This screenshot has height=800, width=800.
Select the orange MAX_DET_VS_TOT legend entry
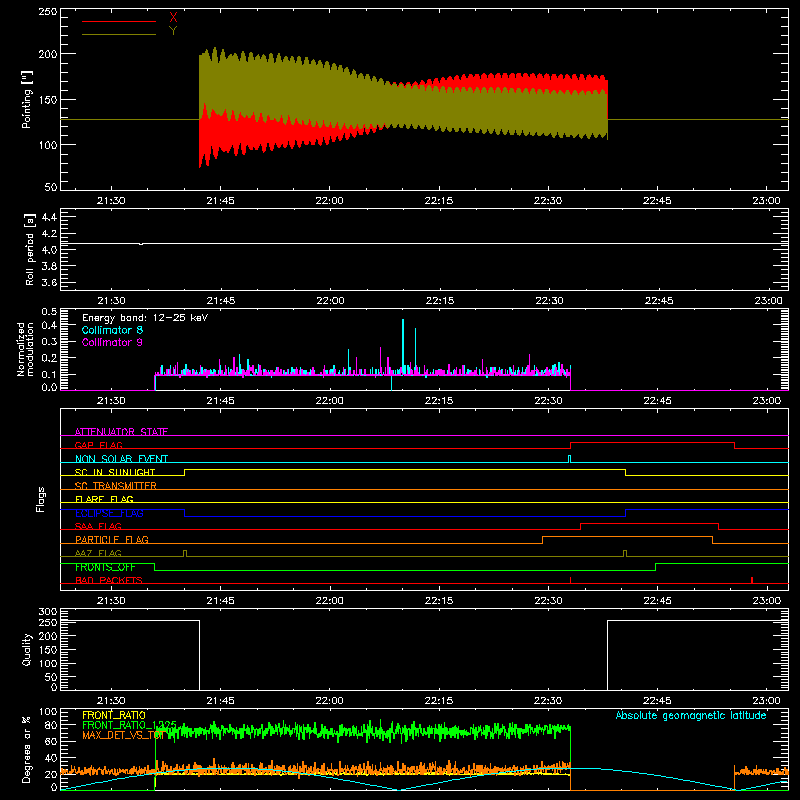coord(122,735)
